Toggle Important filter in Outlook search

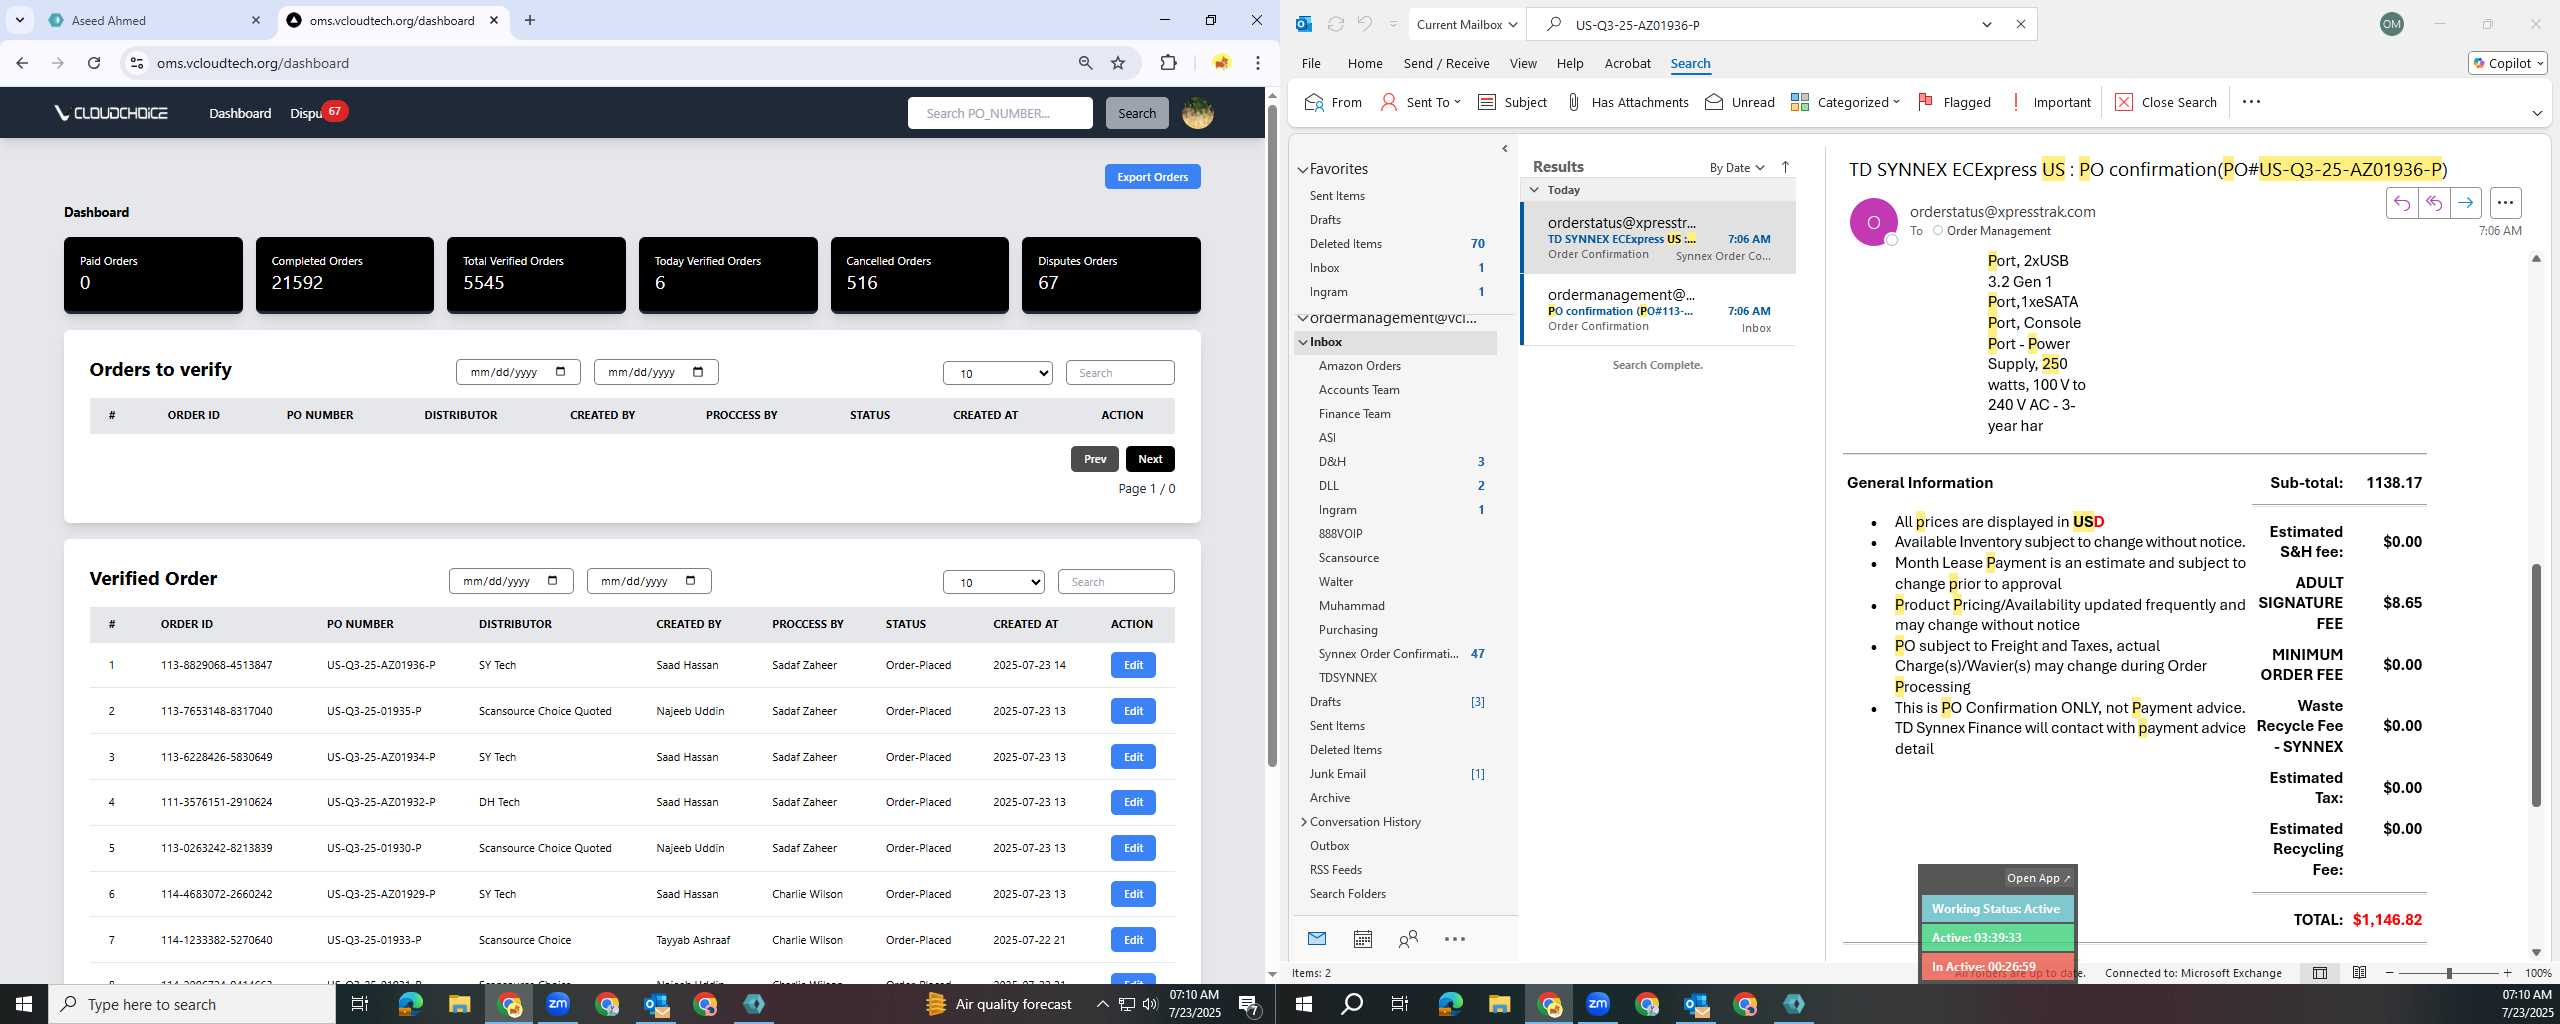2049,102
